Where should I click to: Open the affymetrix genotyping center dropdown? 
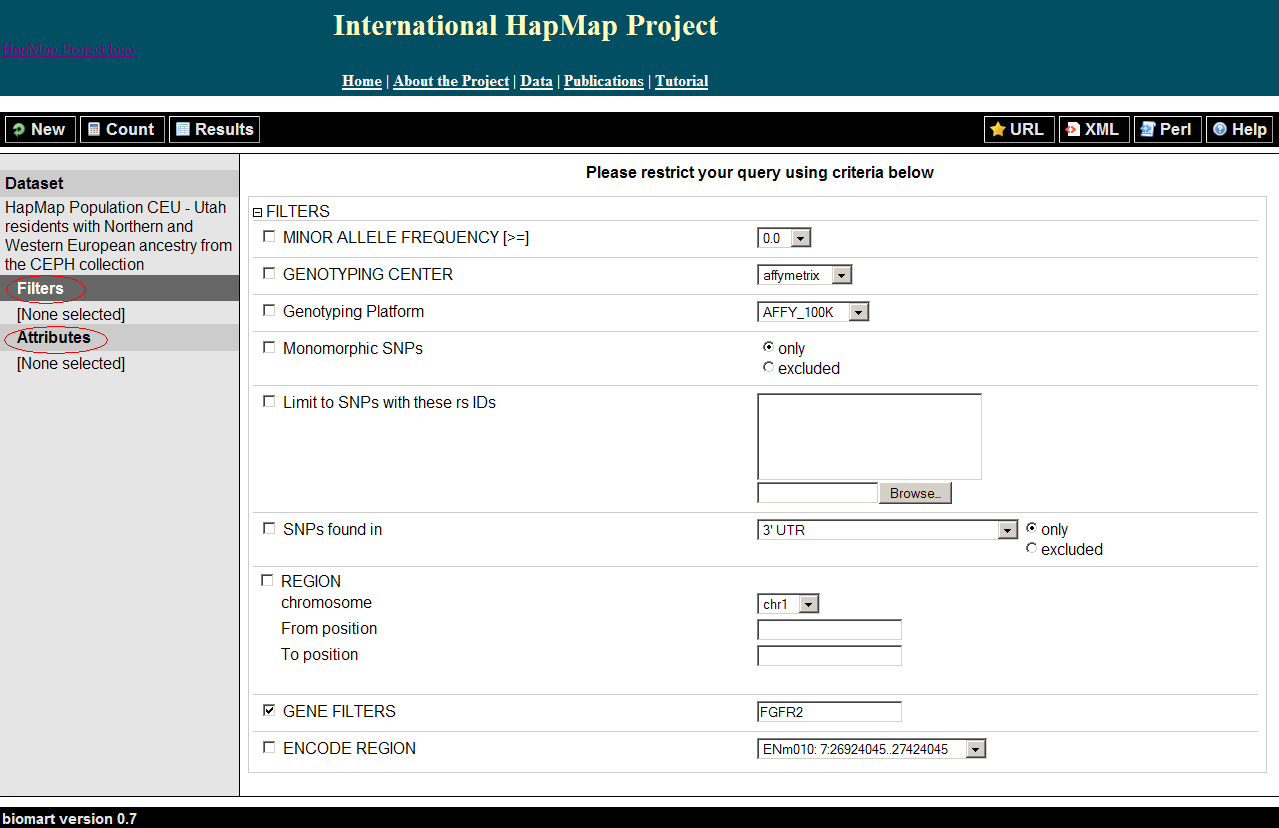pyautogui.click(x=805, y=275)
